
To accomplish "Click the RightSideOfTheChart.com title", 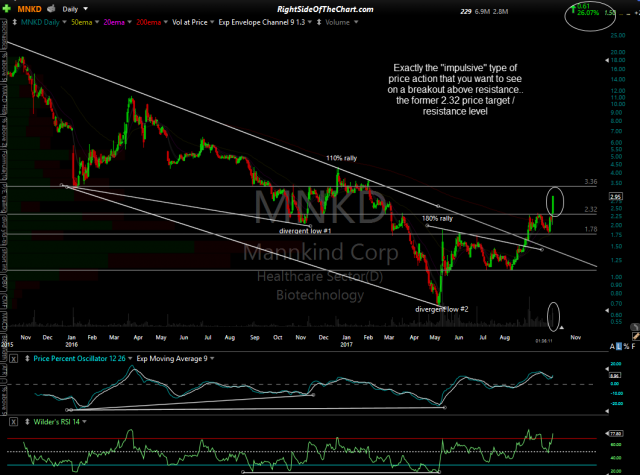I will (325, 9).
